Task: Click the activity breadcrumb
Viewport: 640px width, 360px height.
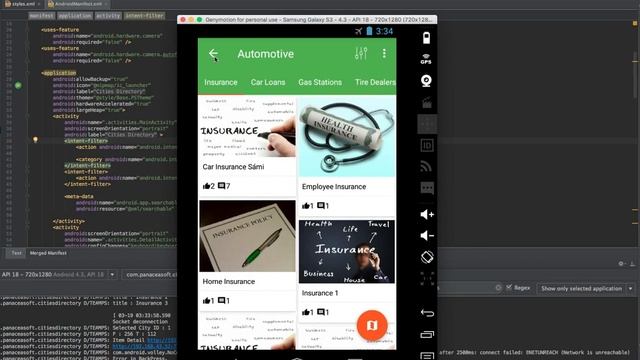Action: point(108,16)
